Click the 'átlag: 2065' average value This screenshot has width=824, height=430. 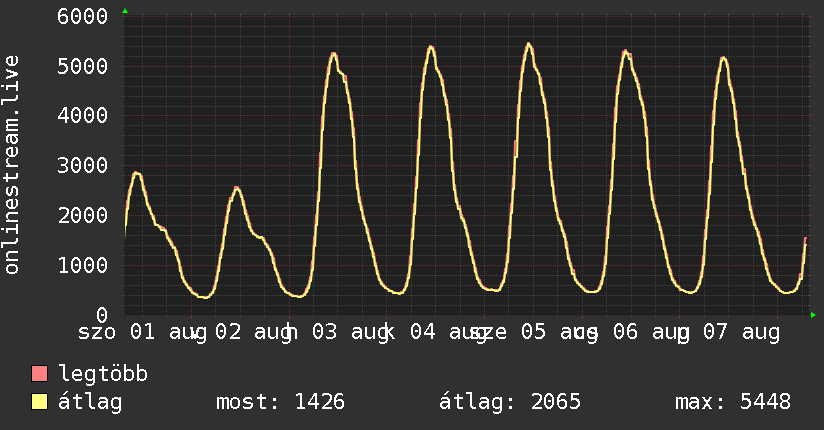[x=510, y=402]
